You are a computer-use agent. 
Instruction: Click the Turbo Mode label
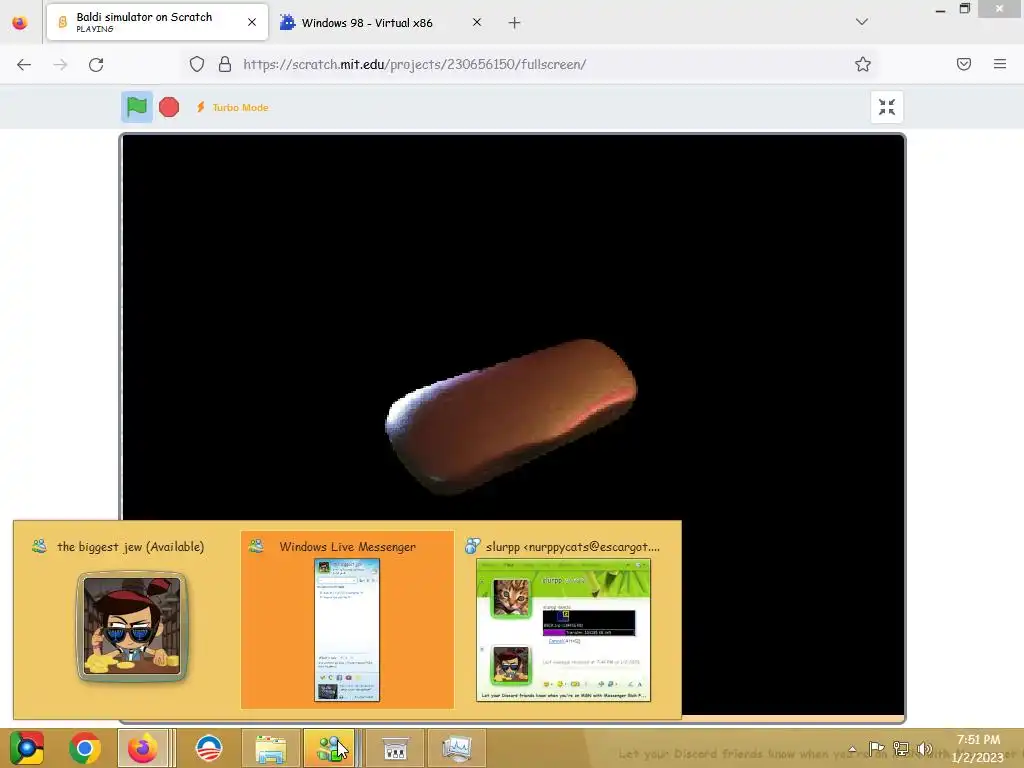[240, 107]
